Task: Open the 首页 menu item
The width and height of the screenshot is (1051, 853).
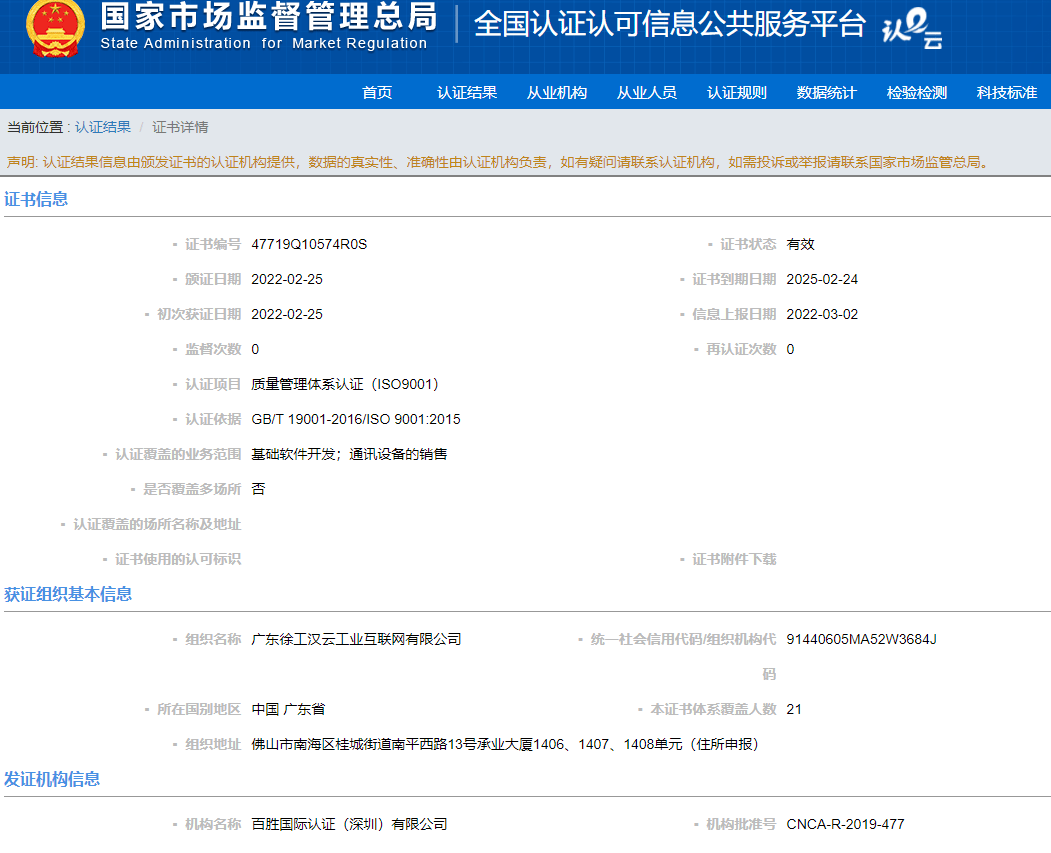Action: click(x=377, y=93)
